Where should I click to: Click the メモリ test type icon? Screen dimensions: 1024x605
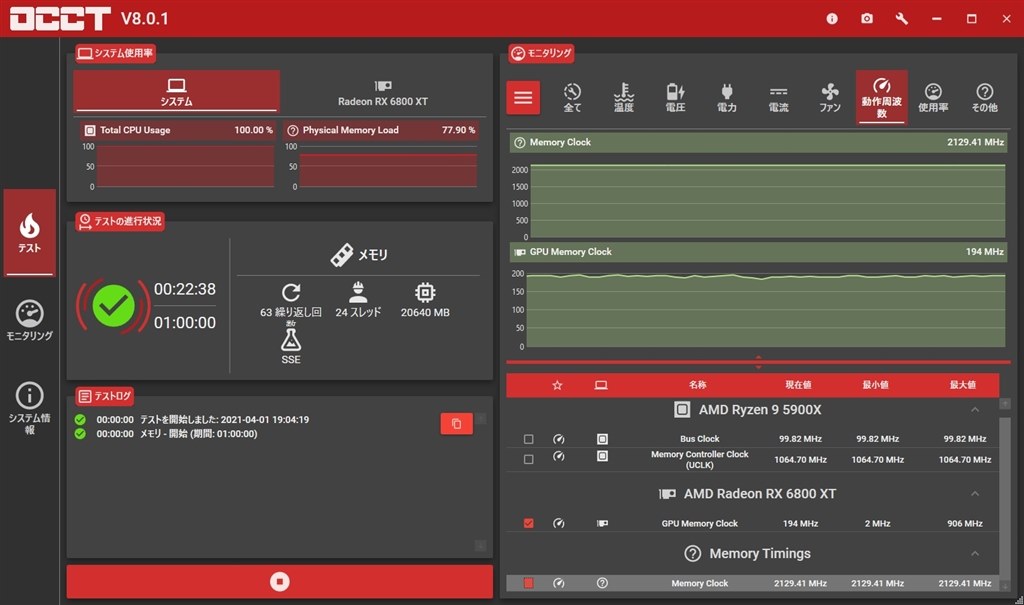[x=342, y=255]
